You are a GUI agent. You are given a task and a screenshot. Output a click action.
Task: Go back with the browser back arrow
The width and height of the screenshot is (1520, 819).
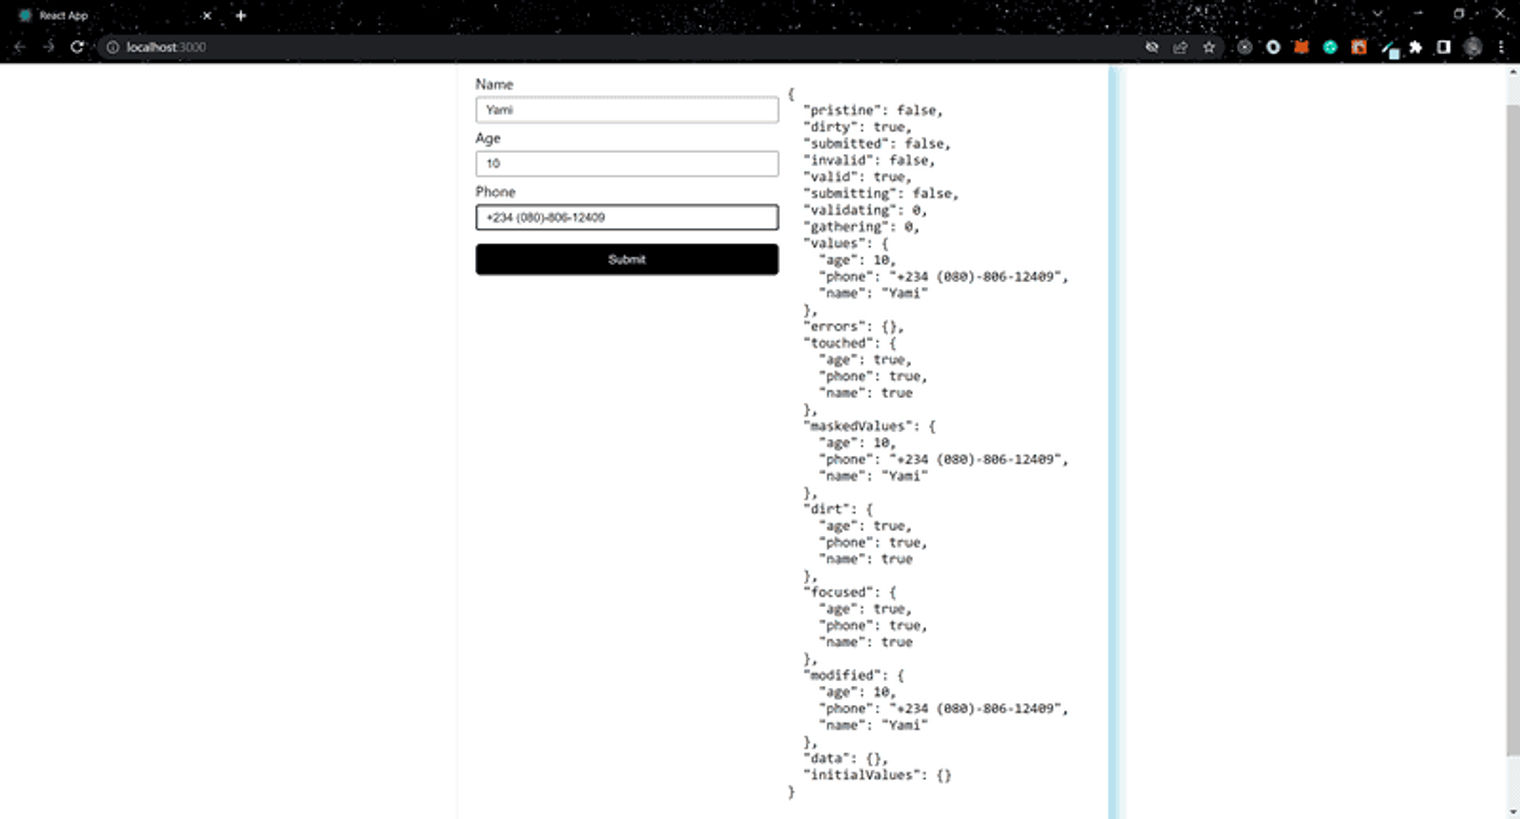pyautogui.click(x=19, y=47)
